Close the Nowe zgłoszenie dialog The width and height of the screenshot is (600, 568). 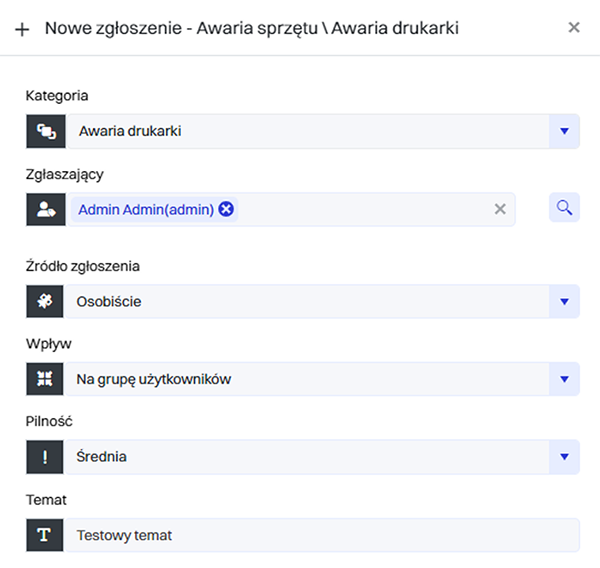click(574, 28)
